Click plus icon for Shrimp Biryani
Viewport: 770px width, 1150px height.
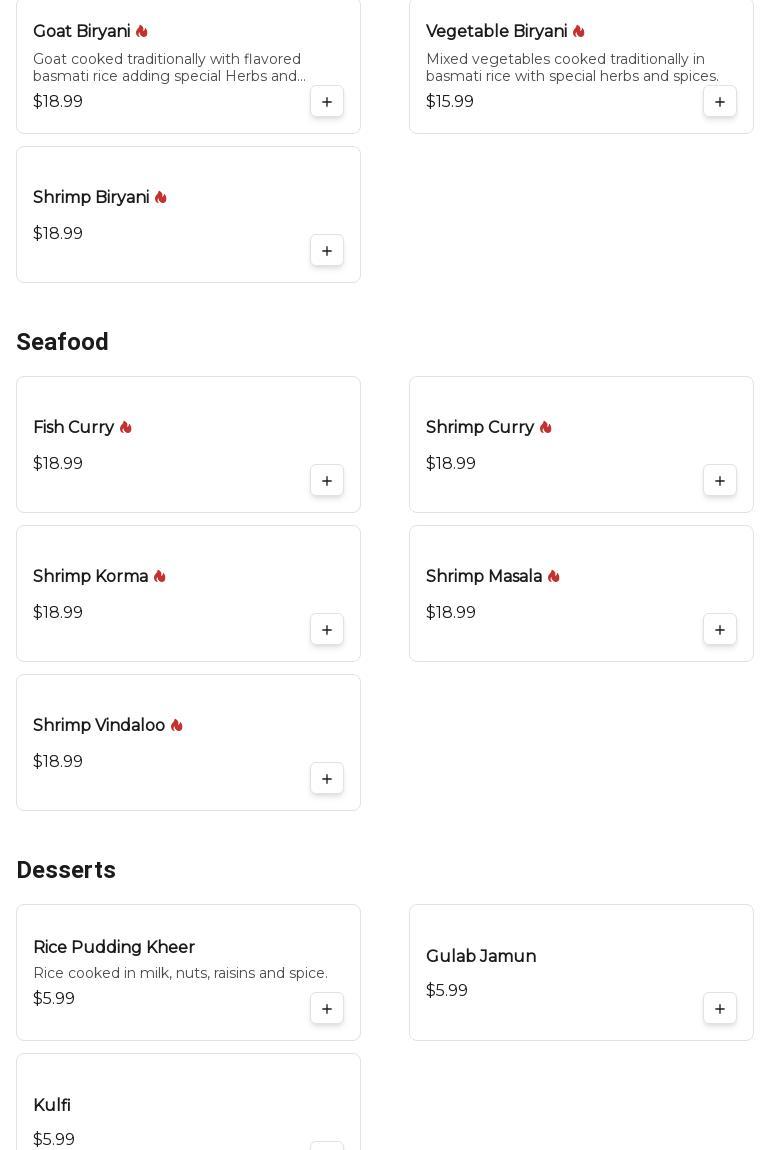tap(327, 251)
